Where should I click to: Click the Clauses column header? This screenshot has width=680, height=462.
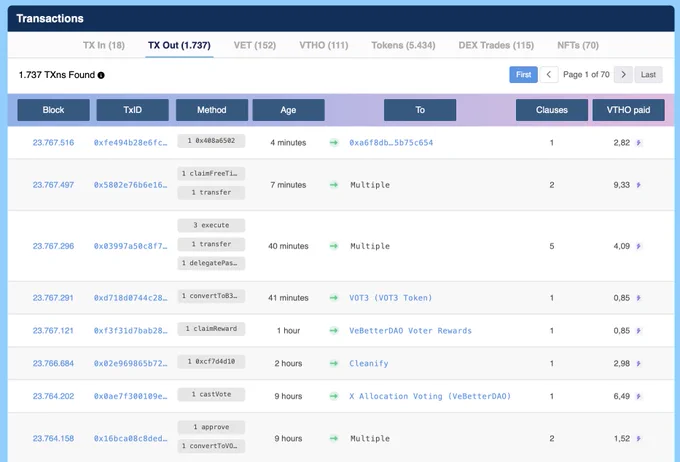click(x=552, y=110)
